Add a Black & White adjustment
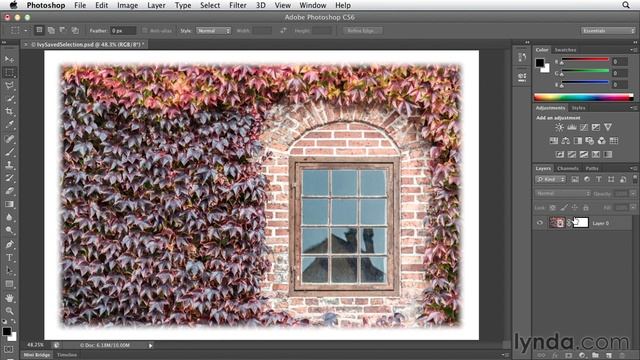This screenshot has height=360, width=640. (x=578, y=141)
